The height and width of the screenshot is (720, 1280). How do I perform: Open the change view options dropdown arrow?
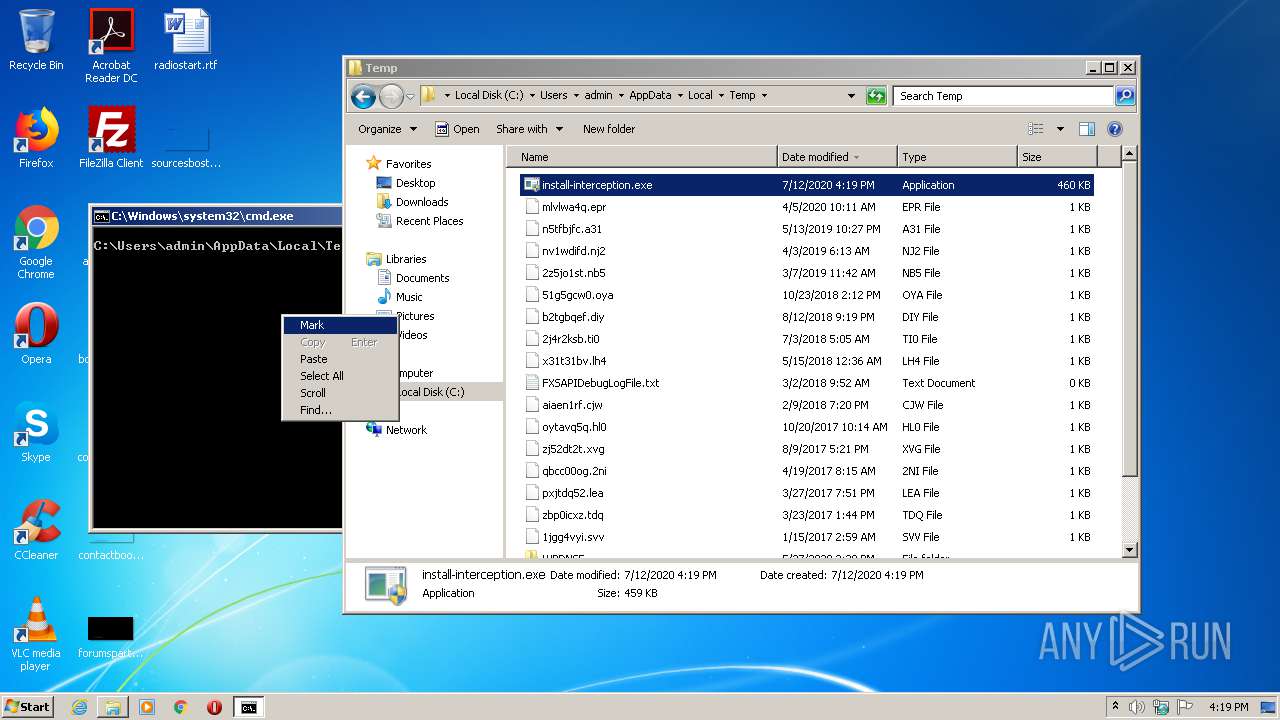pyautogui.click(x=1060, y=129)
